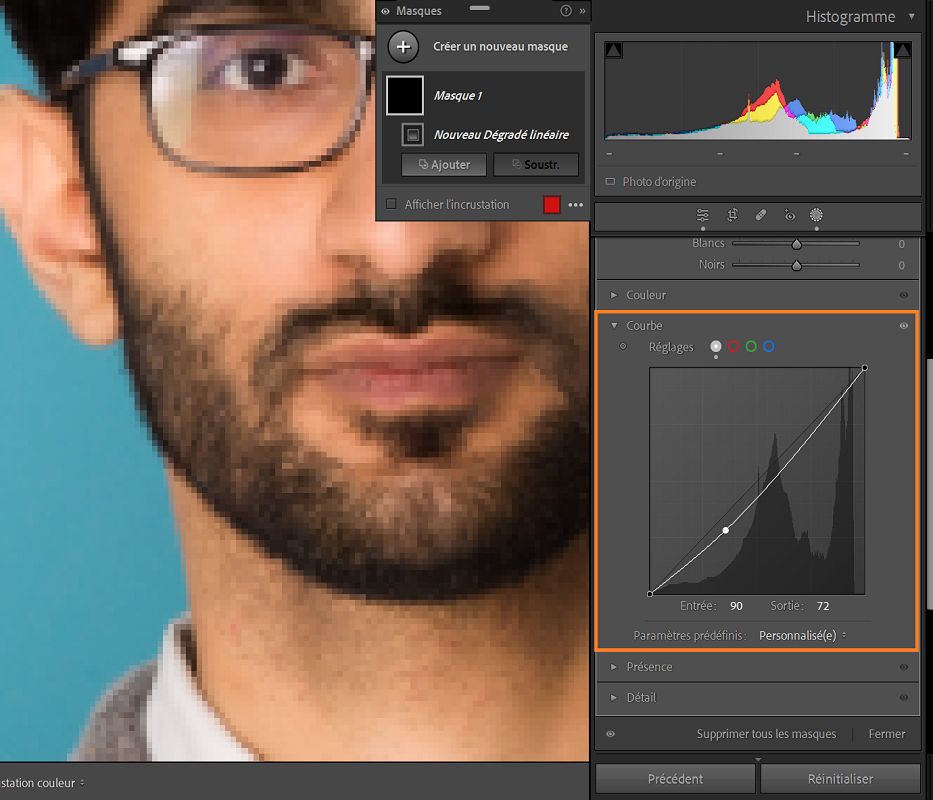Viewport: 933px width, 800px height.
Task: Click the Masques panel drag handle bar
Action: (480, 8)
